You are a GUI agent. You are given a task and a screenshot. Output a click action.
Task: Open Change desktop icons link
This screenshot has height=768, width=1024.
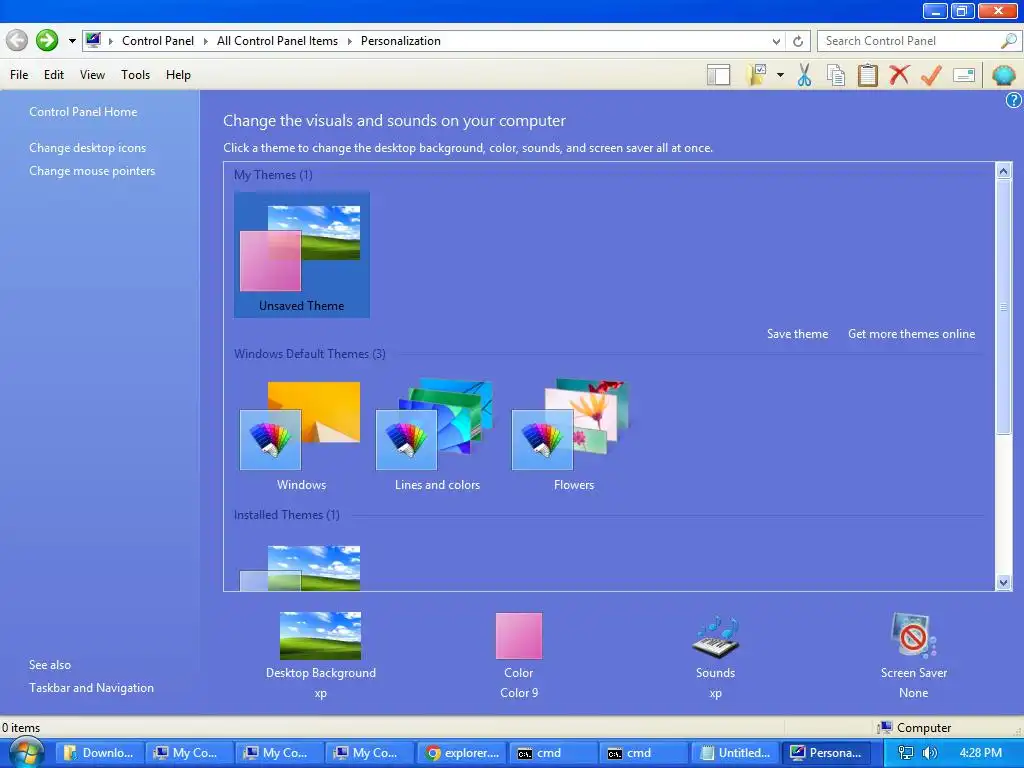click(x=88, y=148)
